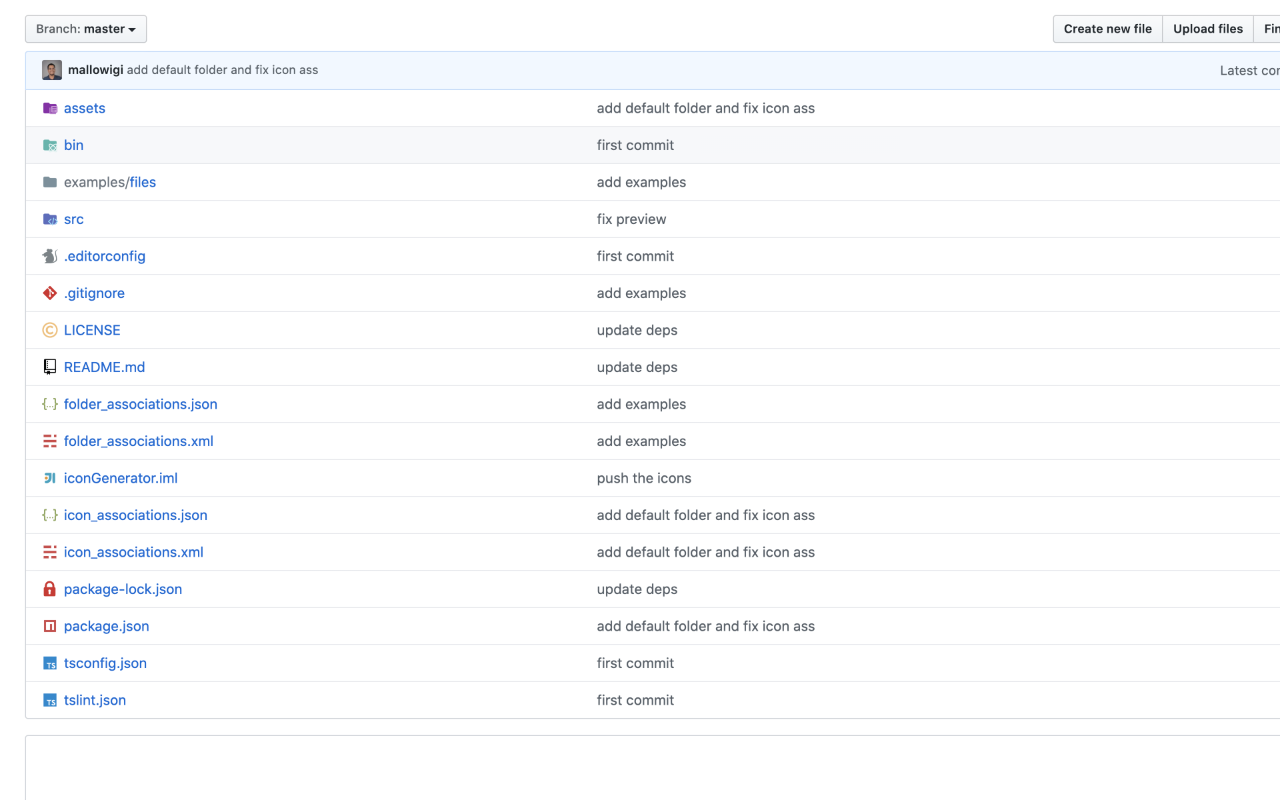Click the red .gitignore git icon
1280x800 pixels.
tap(50, 293)
